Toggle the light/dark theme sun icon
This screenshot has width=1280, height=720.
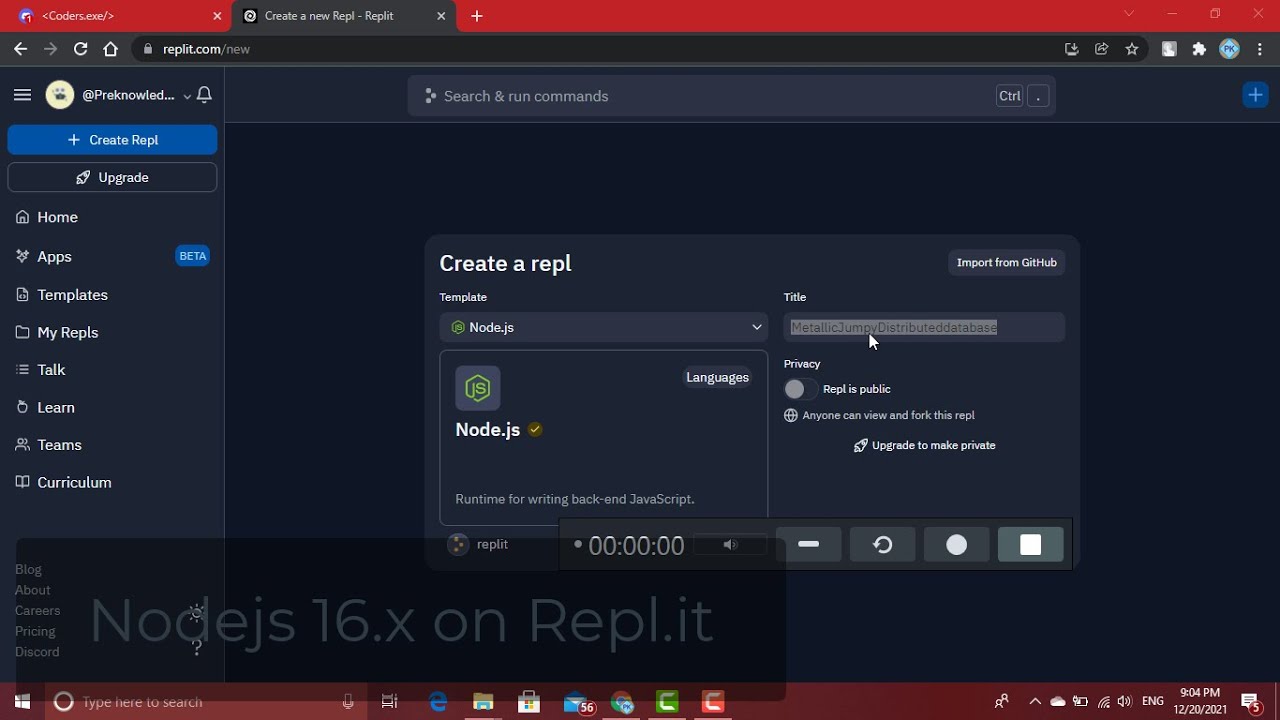pyautogui.click(x=197, y=613)
